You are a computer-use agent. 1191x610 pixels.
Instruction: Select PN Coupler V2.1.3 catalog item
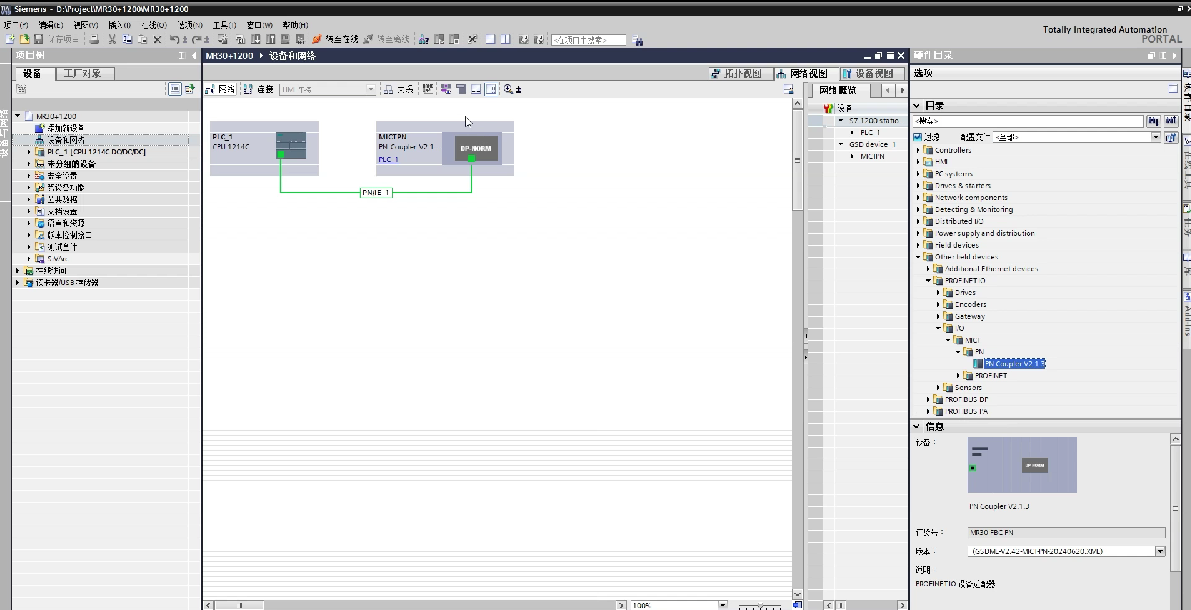1015,364
